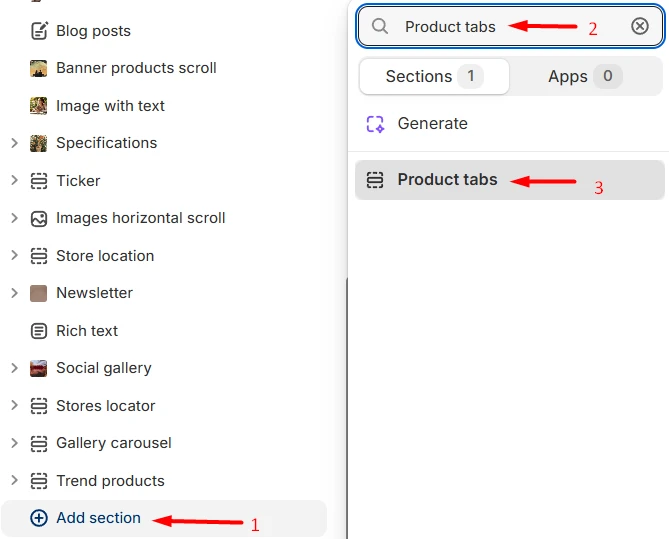
Task: Select Gallery carousel row label
Action: click(114, 443)
